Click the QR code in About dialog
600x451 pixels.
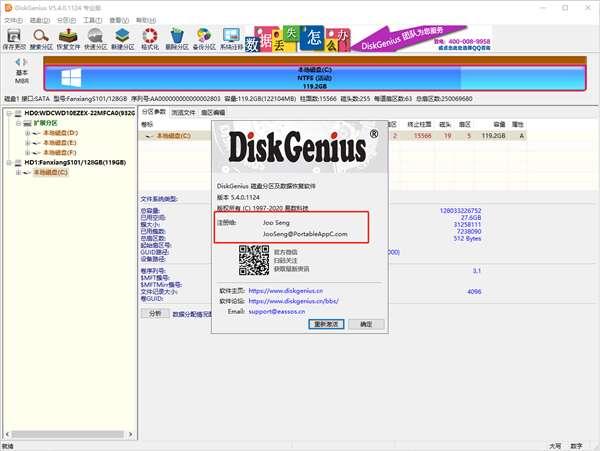click(254, 260)
